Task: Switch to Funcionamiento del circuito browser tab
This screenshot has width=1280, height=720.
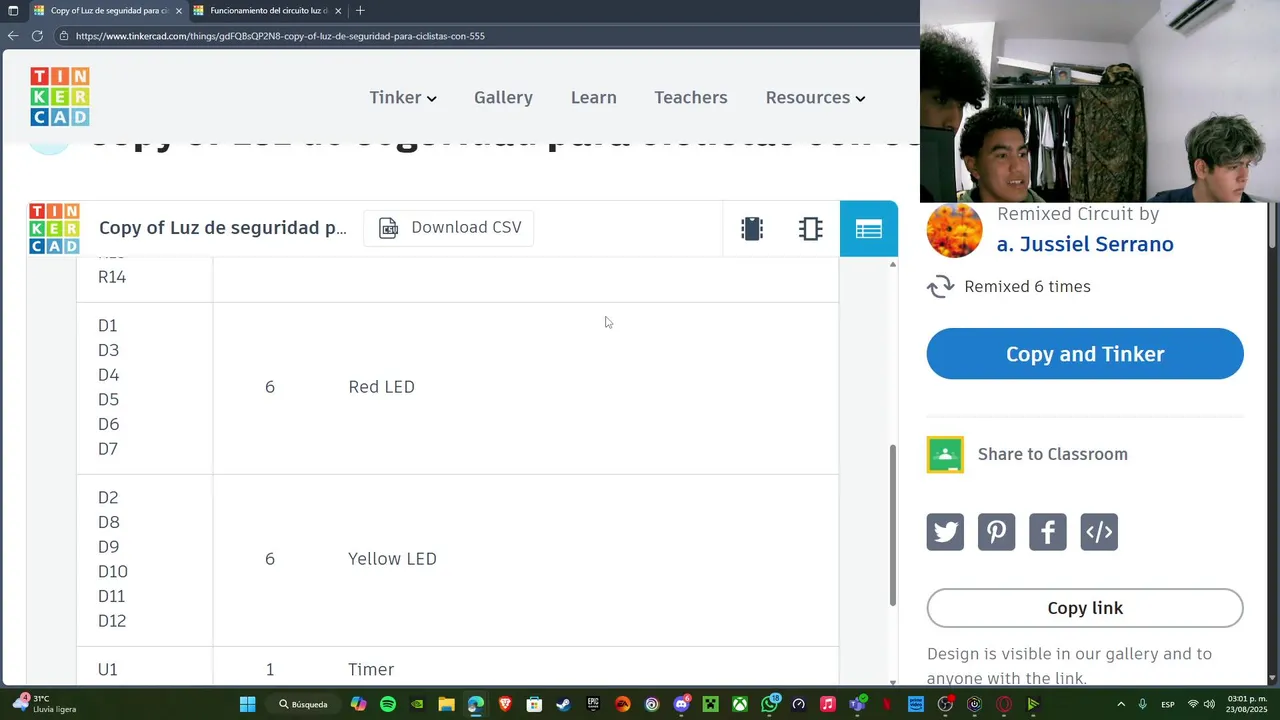Action: 269,11
